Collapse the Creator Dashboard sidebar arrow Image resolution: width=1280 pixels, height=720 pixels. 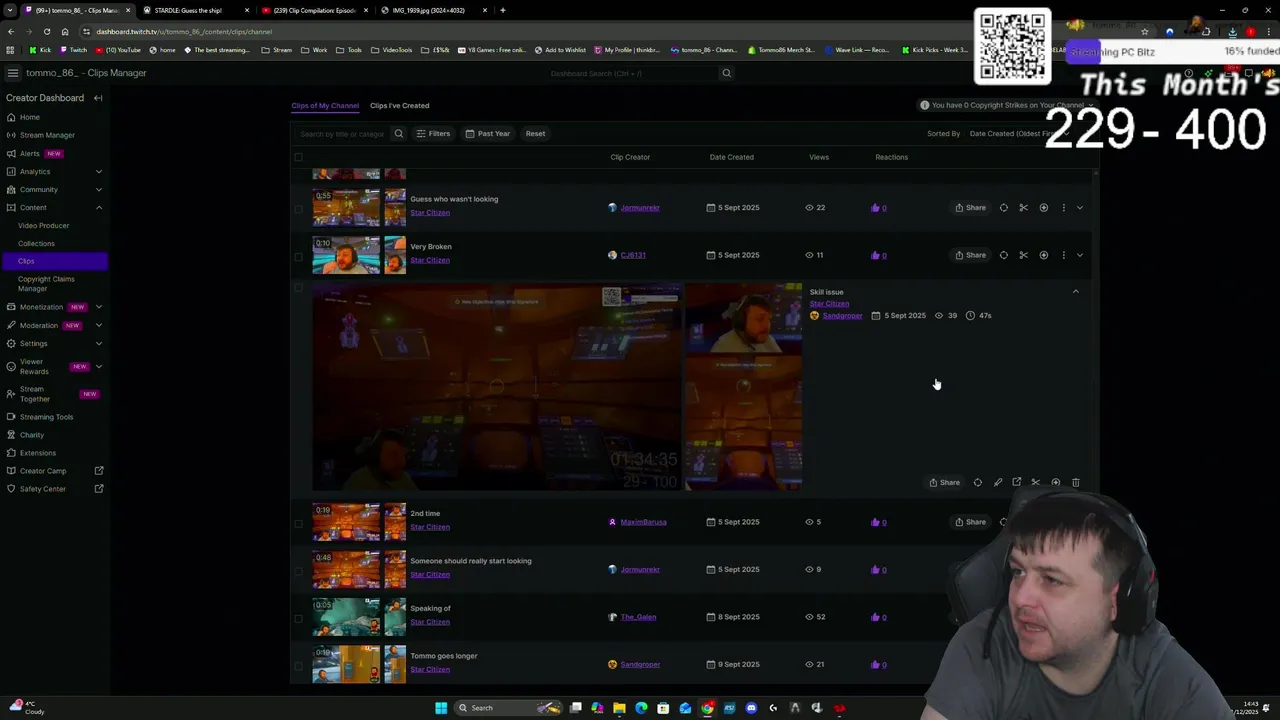tap(98, 98)
